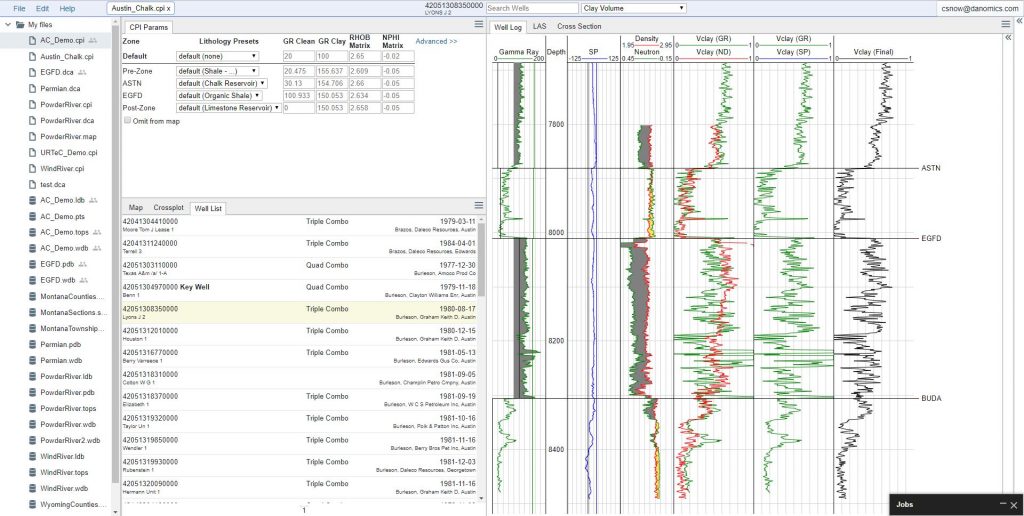Switch to the Crossplot tab
The image size is (1024, 516).
(x=168, y=208)
